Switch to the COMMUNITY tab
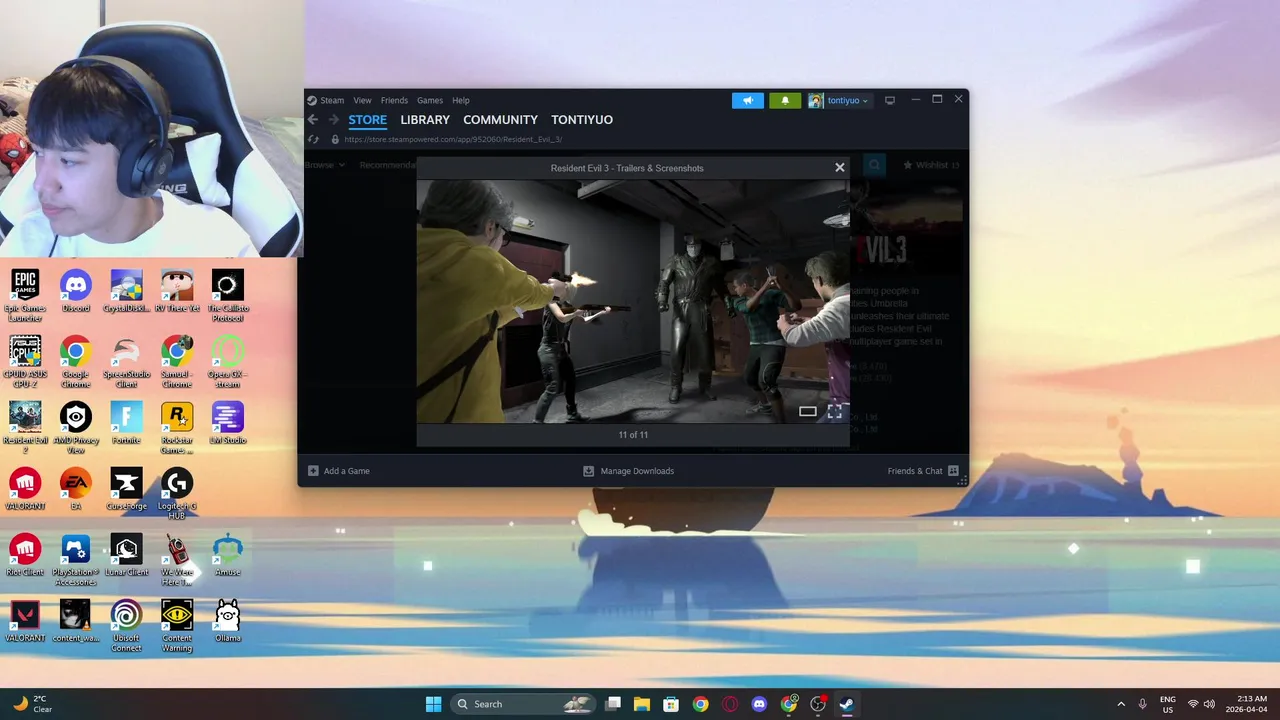1280x720 pixels. coord(500,120)
